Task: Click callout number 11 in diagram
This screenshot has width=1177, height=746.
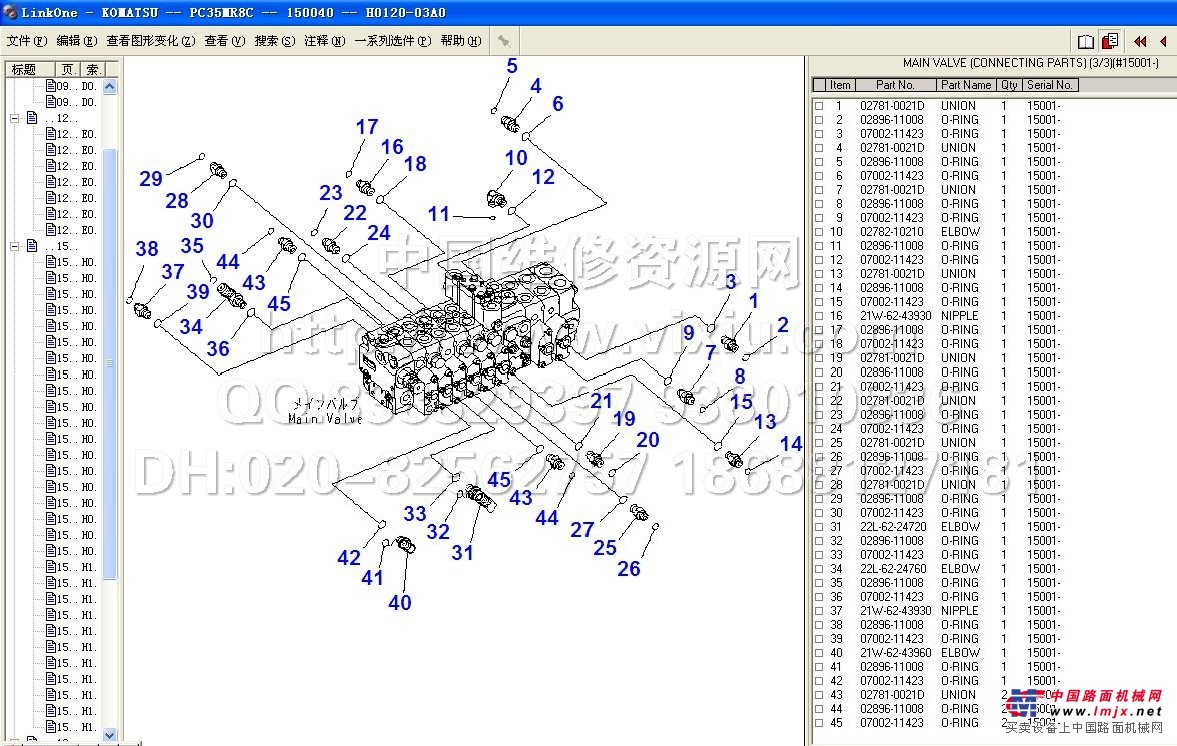Action: 438,215
